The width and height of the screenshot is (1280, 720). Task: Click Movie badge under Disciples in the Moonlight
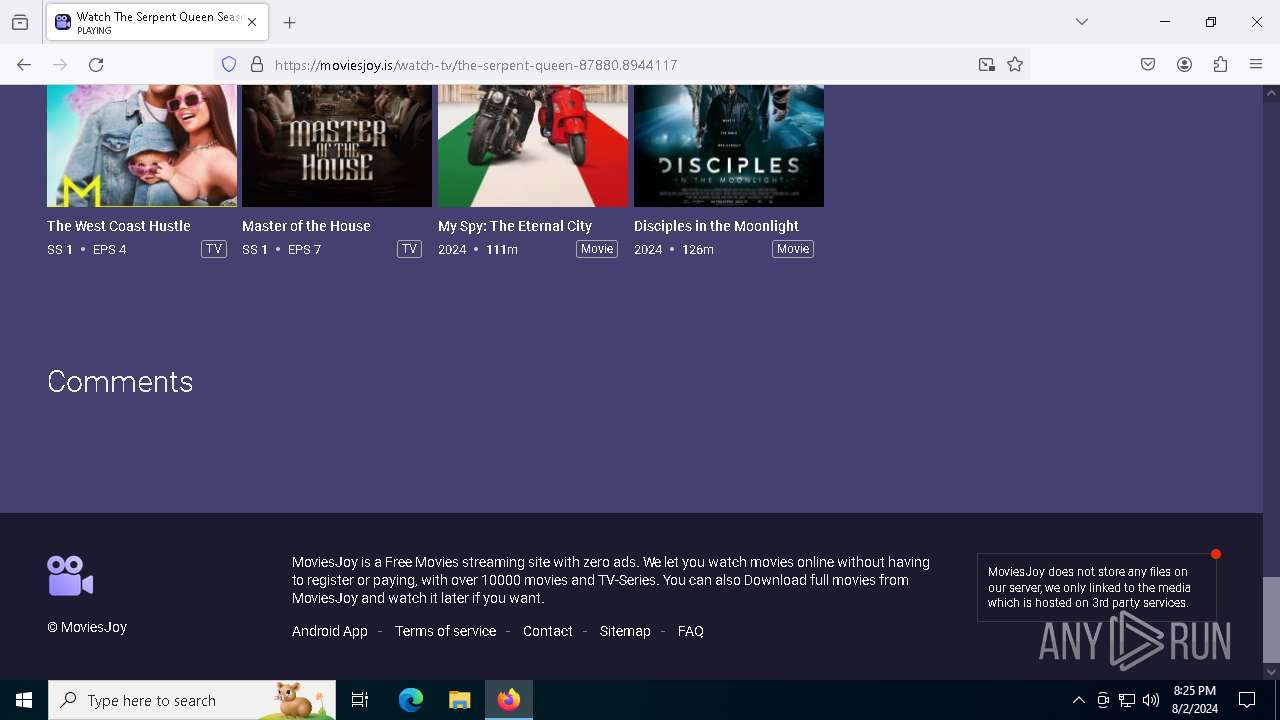pos(793,249)
